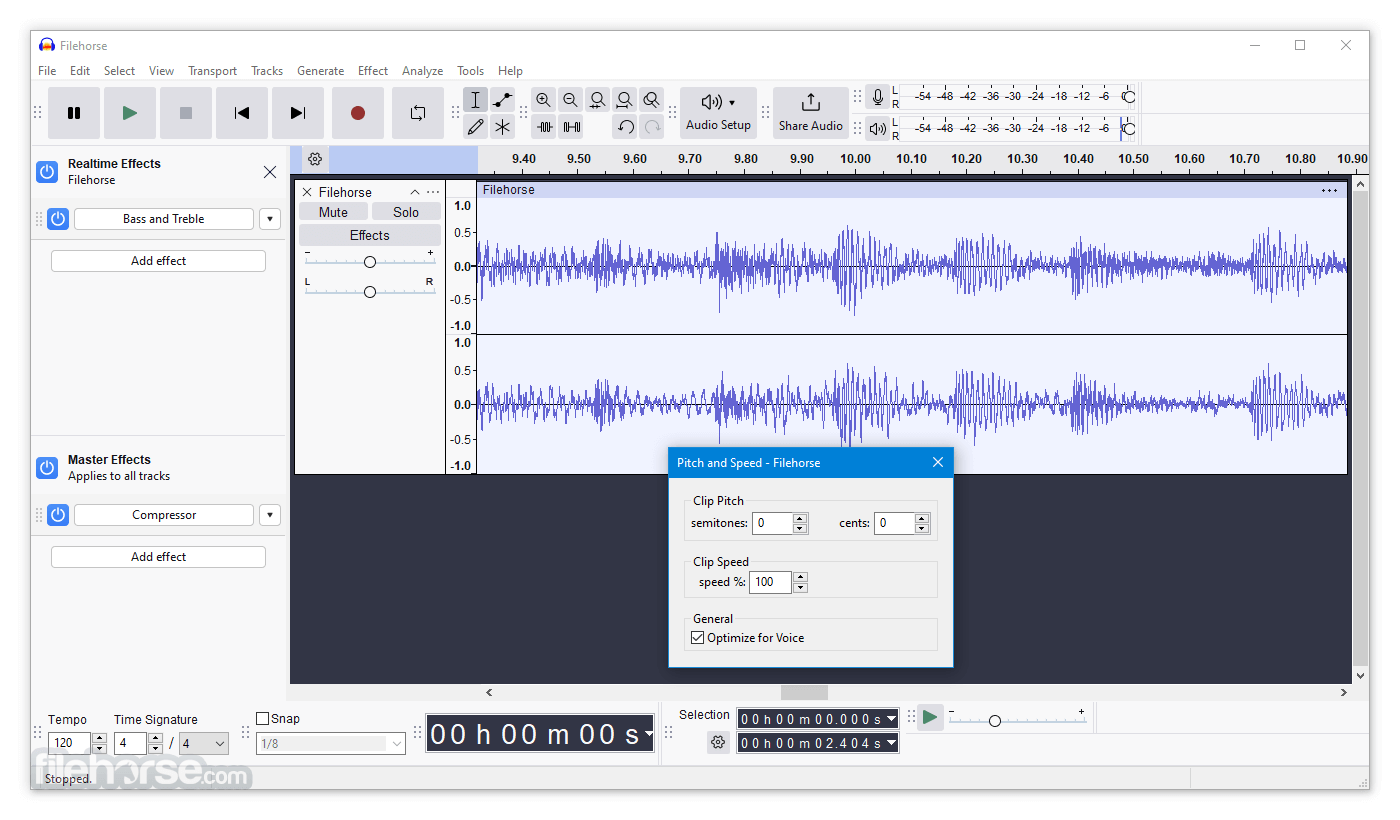
Task: Choose the Multi-tool asterisk icon
Action: point(502,127)
